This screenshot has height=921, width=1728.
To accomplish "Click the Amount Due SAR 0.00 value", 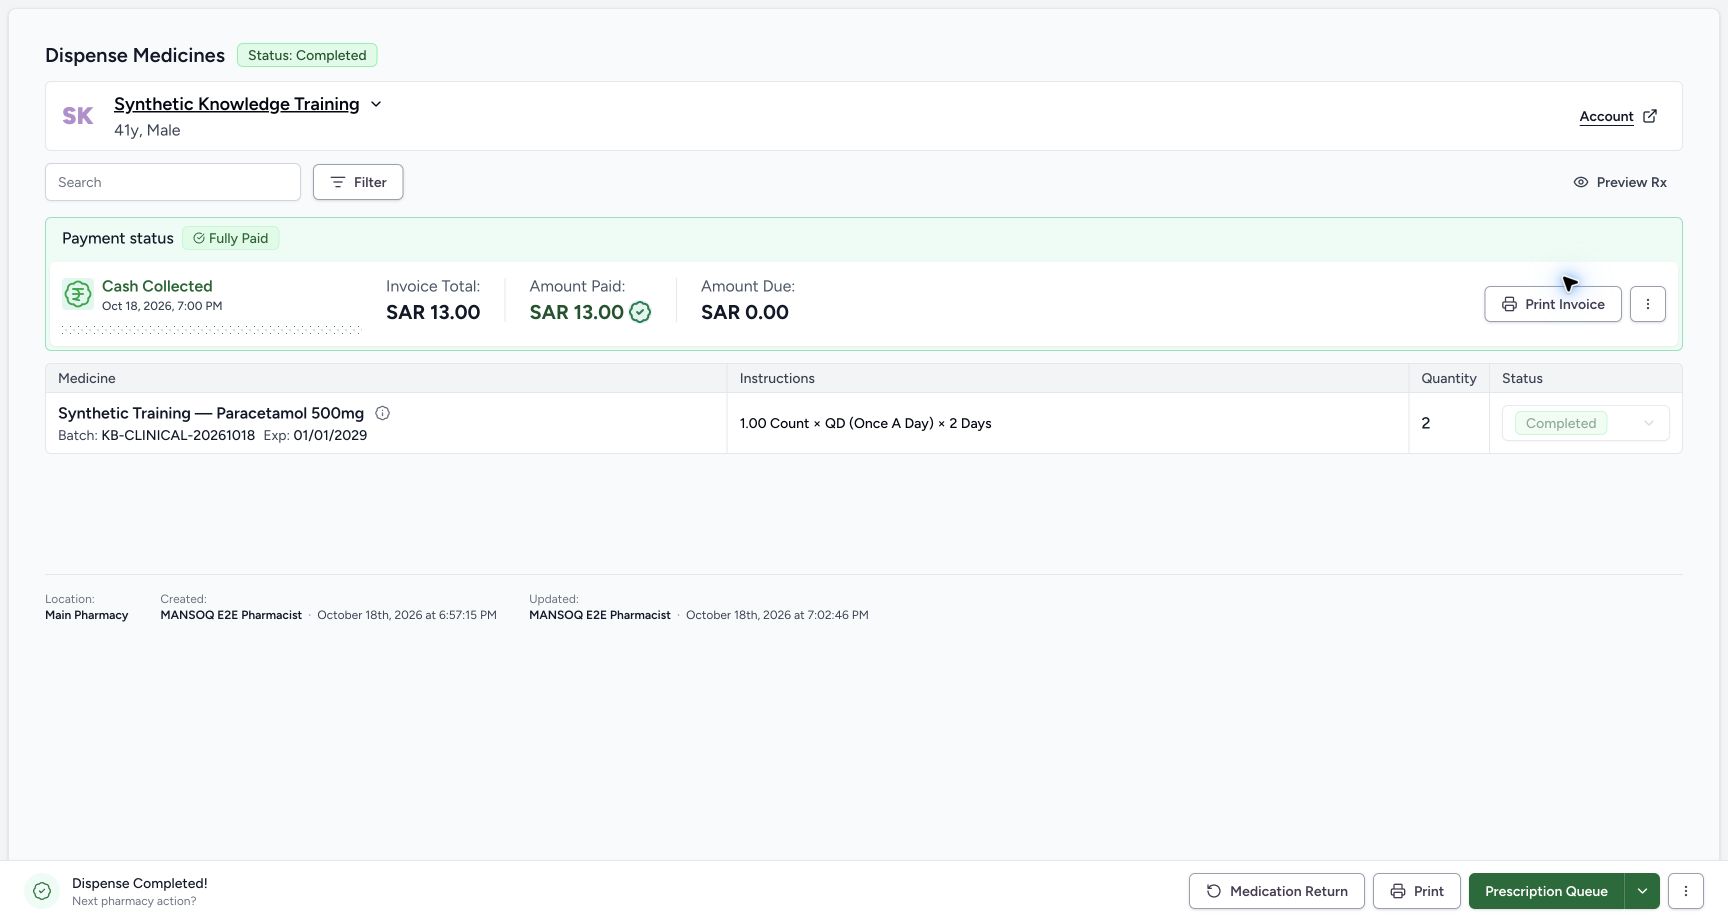I will tap(745, 312).
